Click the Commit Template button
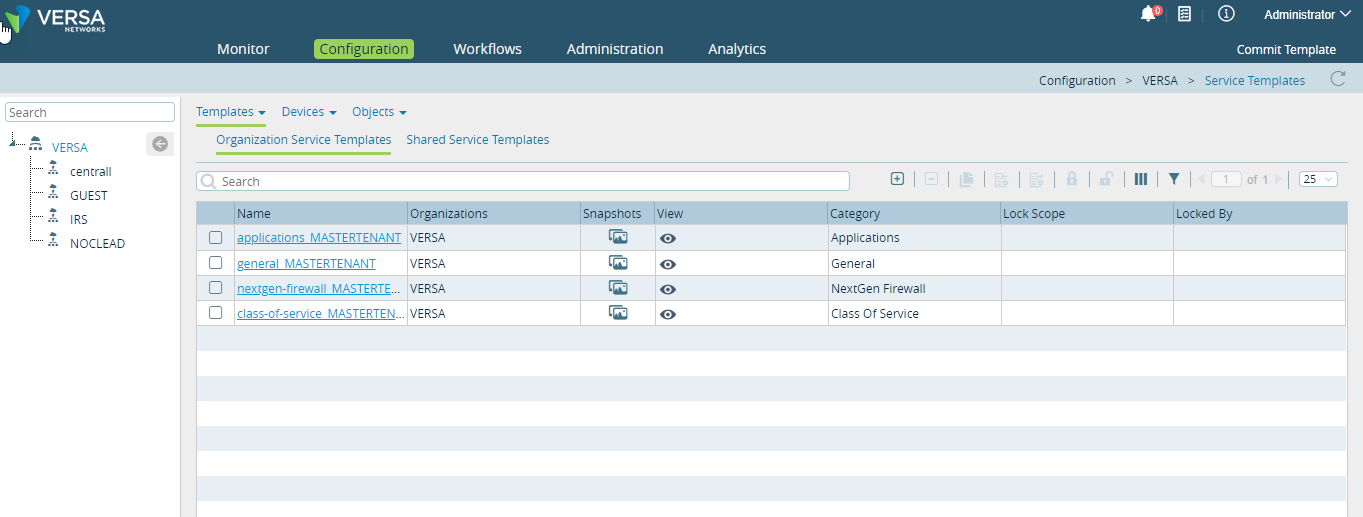1363x517 pixels. click(1286, 49)
